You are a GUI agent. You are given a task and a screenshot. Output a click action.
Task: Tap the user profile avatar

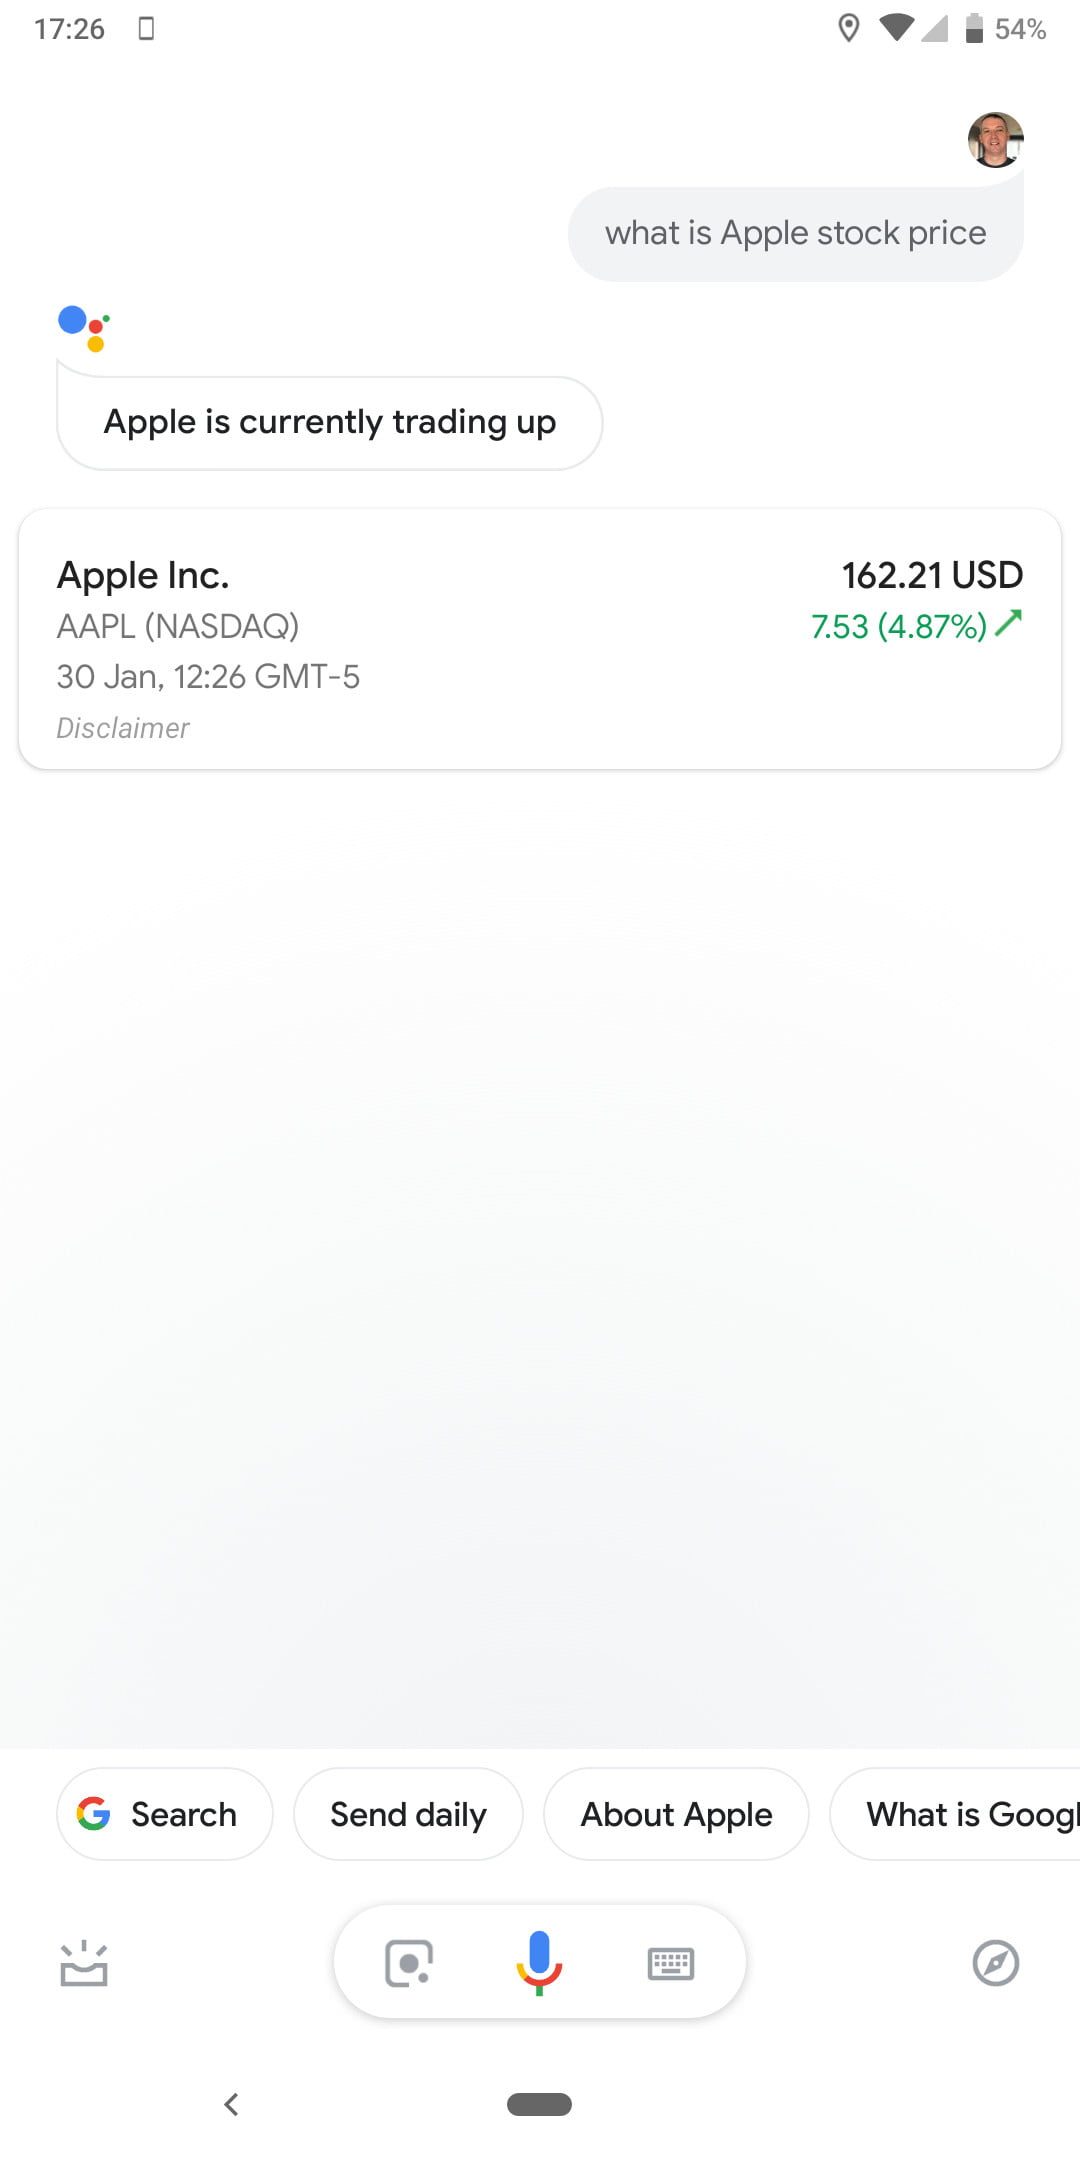click(995, 140)
